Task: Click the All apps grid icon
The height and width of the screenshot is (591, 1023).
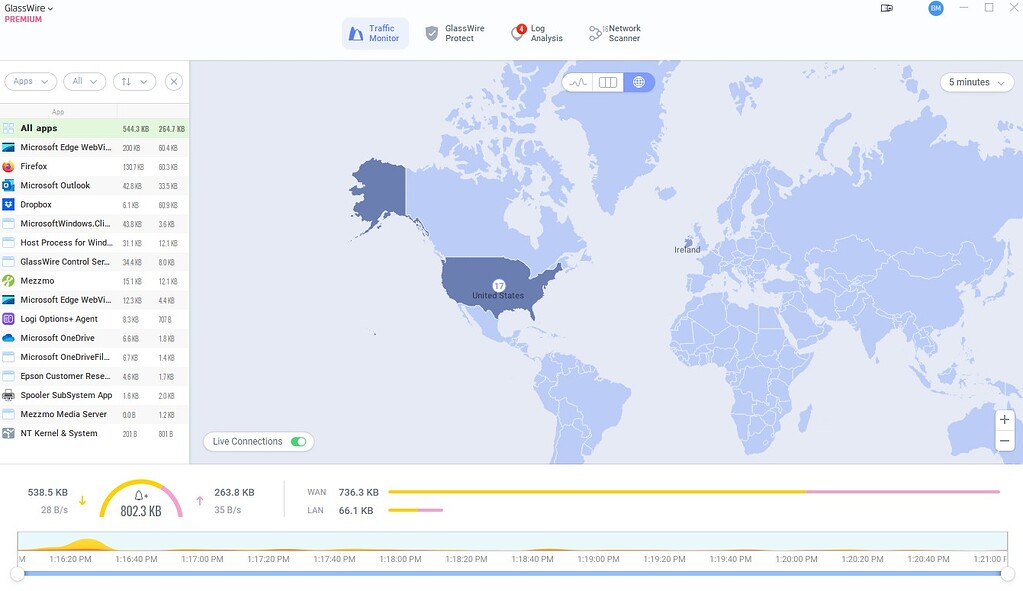Action: point(8,129)
